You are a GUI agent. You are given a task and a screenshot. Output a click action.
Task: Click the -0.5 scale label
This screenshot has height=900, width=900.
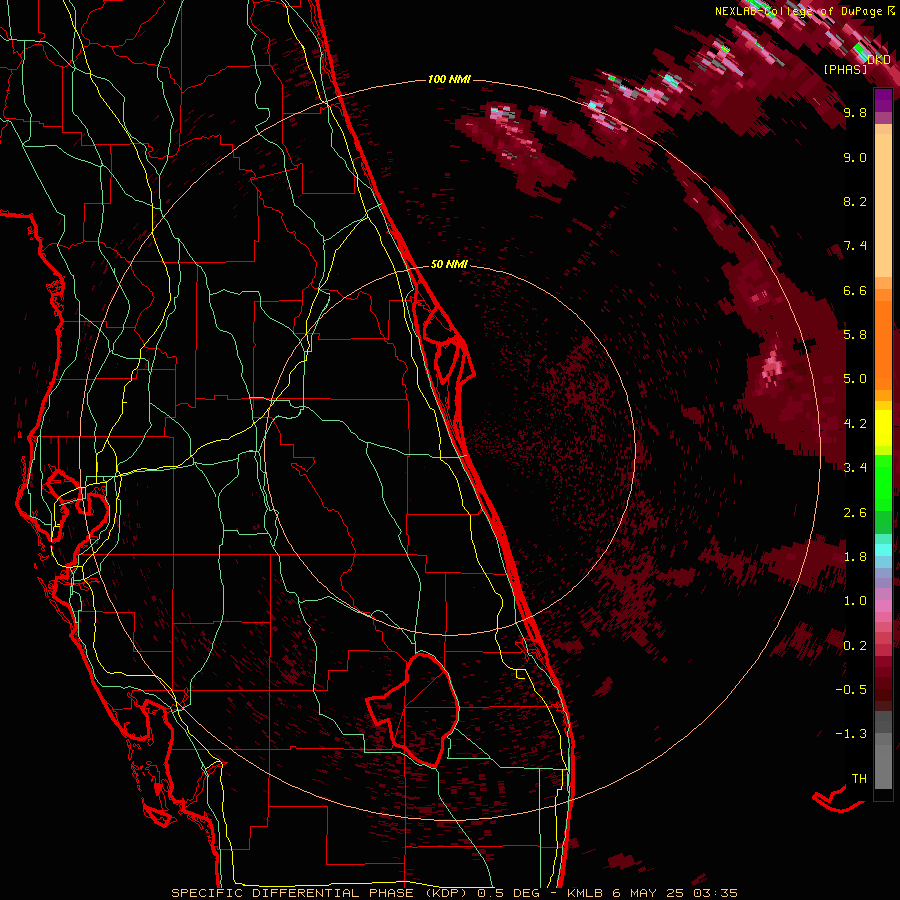[851, 690]
